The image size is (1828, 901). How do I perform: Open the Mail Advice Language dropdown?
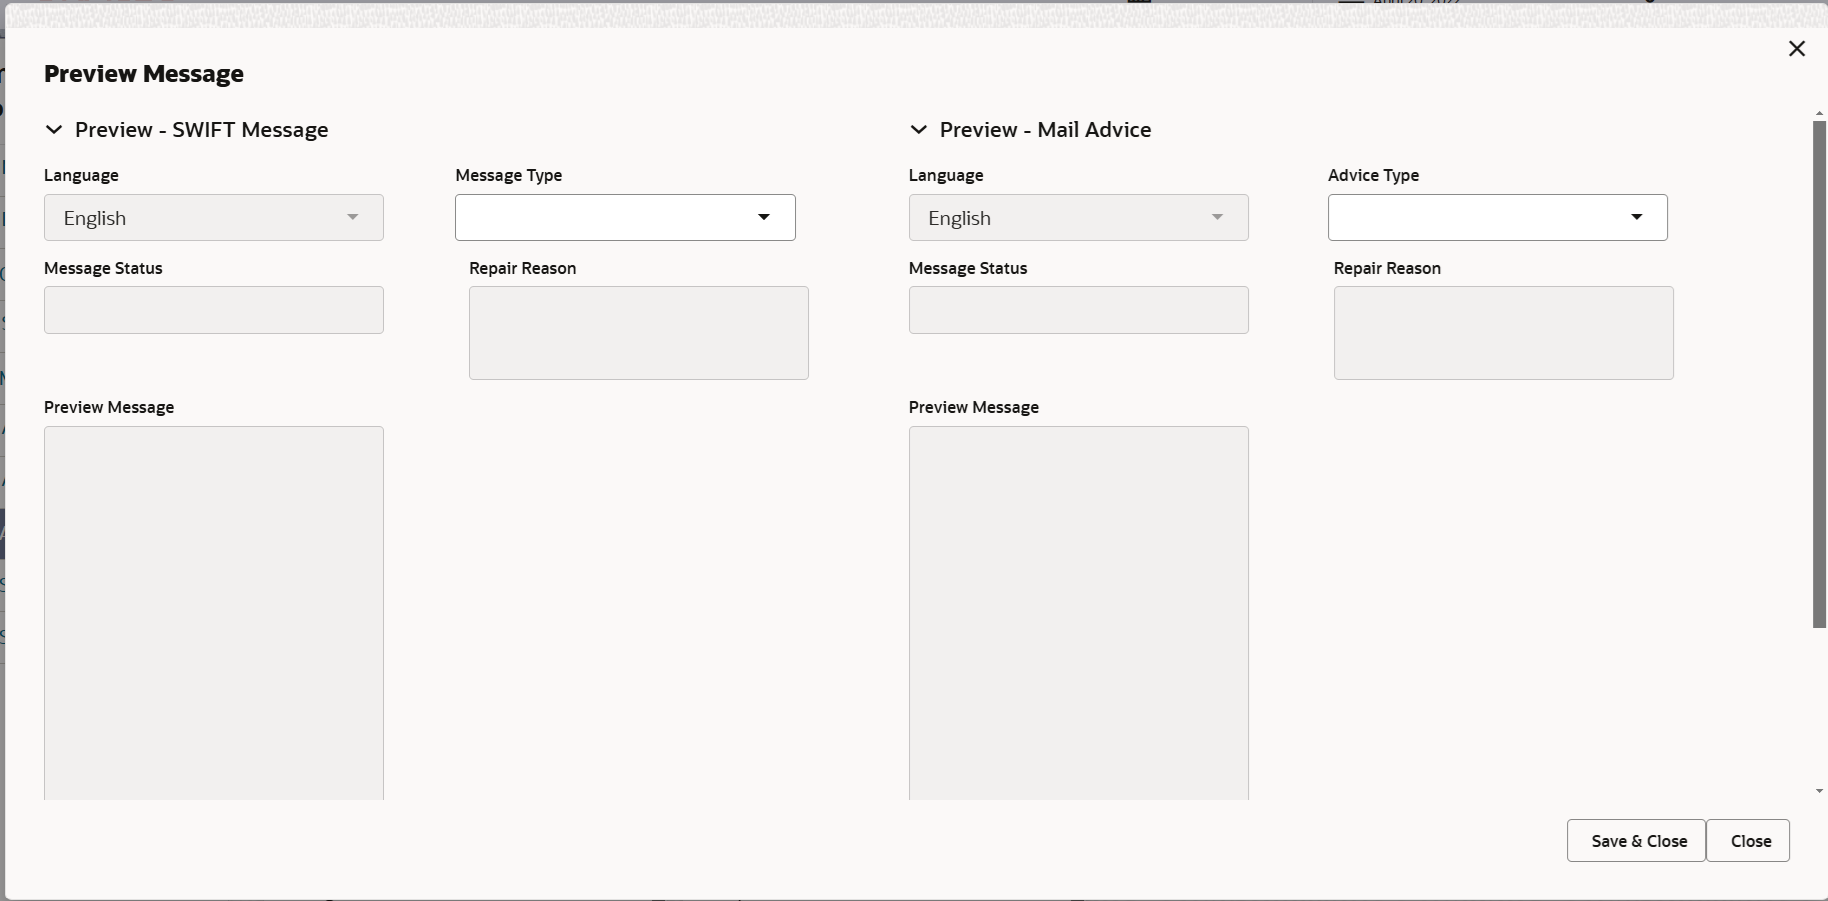click(1078, 218)
